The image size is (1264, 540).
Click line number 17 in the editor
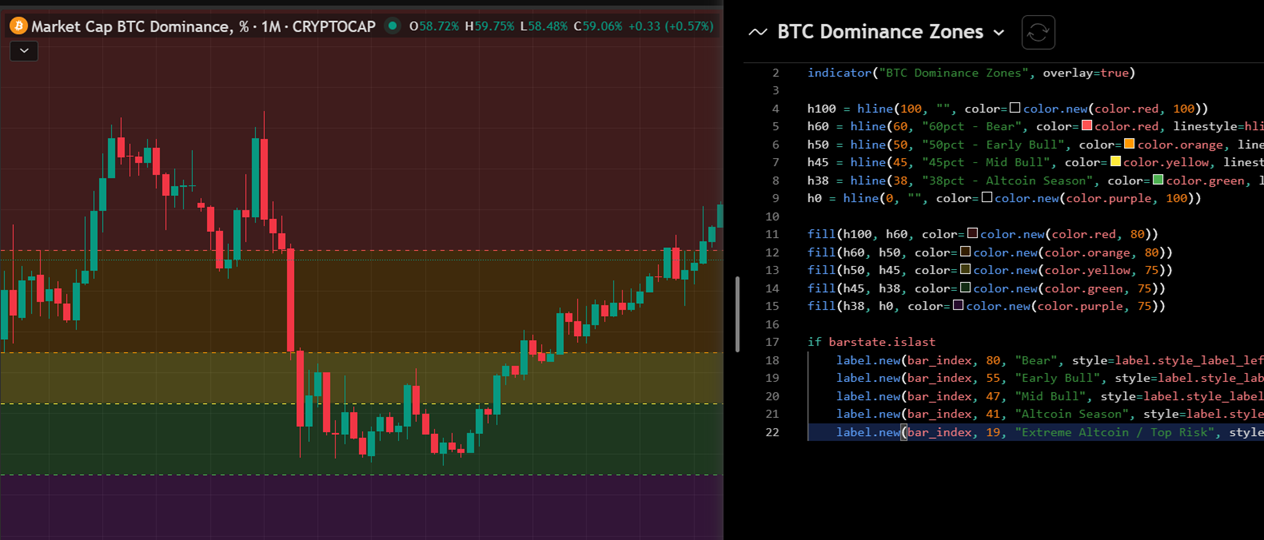(x=773, y=342)
